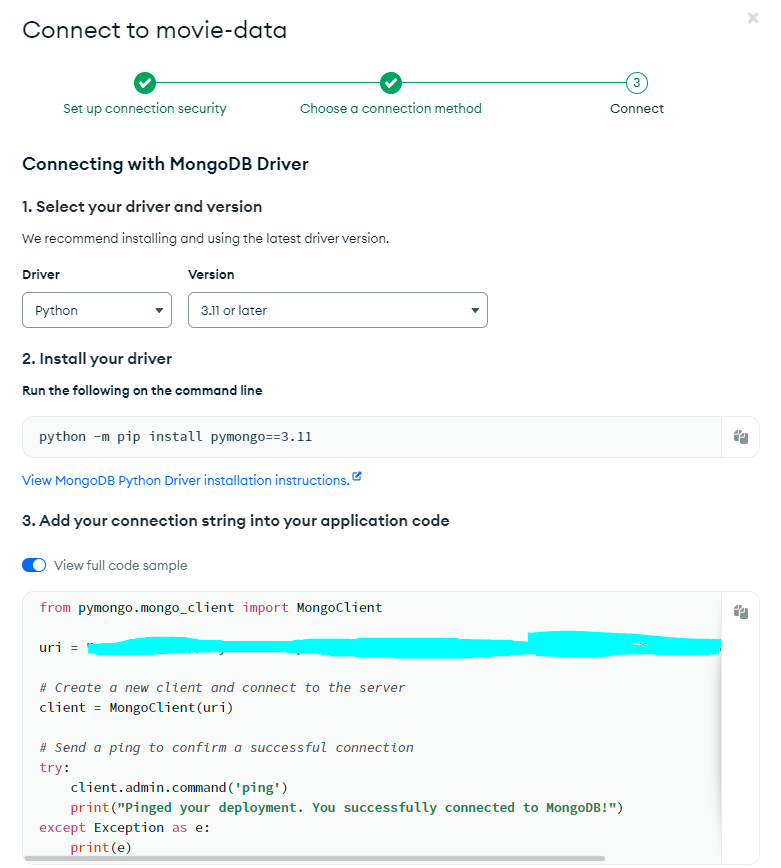This screenshot has height=868, width=781.
Task: Click the 'client = MongoClient(uri)' code line
Action: (x=136, y=707)
